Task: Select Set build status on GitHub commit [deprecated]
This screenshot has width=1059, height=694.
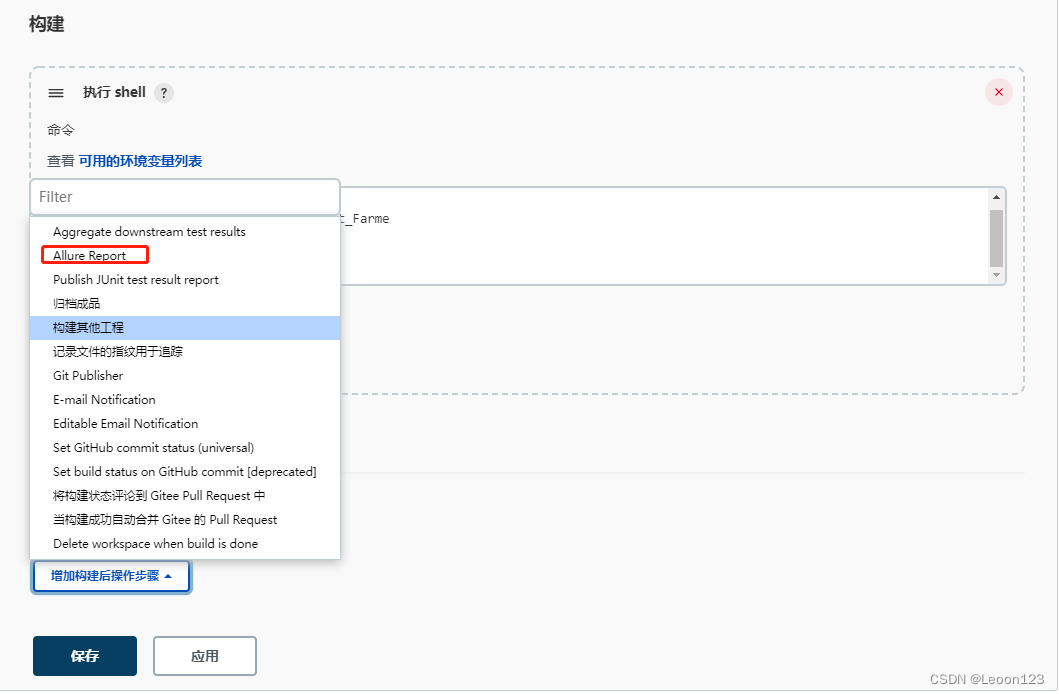Action: 184,472
